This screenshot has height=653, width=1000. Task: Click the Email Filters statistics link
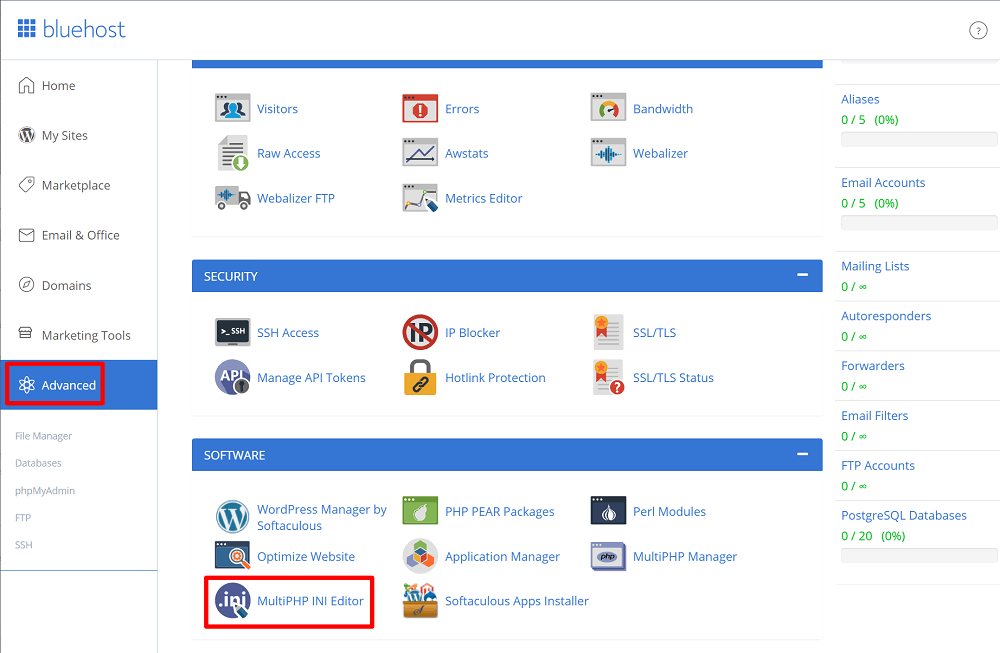click(874, 415)
